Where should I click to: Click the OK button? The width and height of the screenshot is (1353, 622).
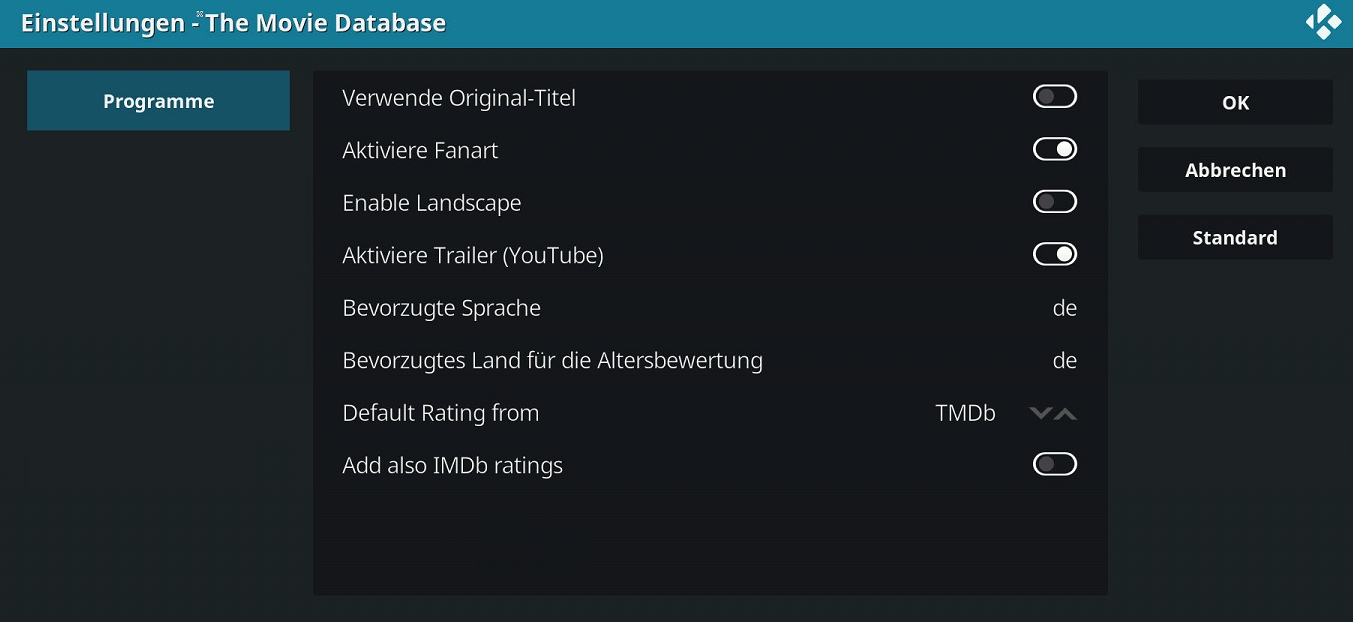pyautogui.click(x=1235, y=102)
